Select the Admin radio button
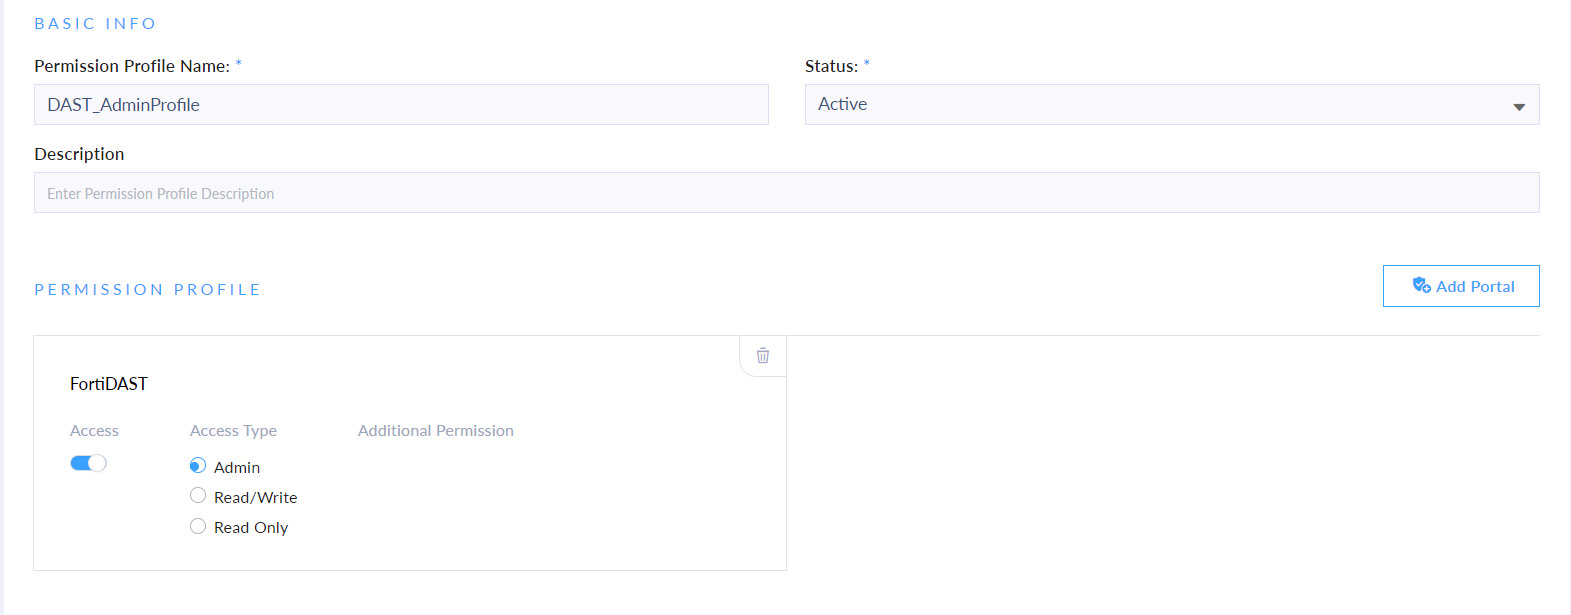The width and height of the screenshot is (1571, 615). [198, 466]
